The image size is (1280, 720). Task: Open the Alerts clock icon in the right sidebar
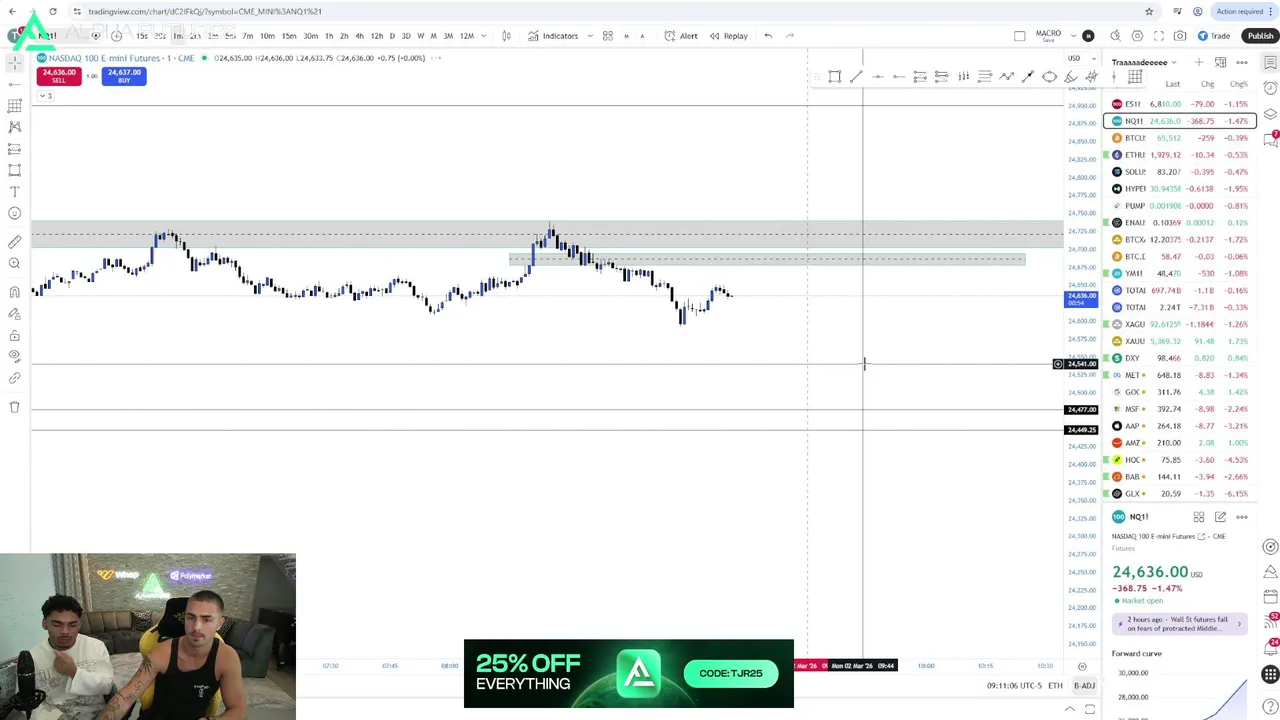1270,88
